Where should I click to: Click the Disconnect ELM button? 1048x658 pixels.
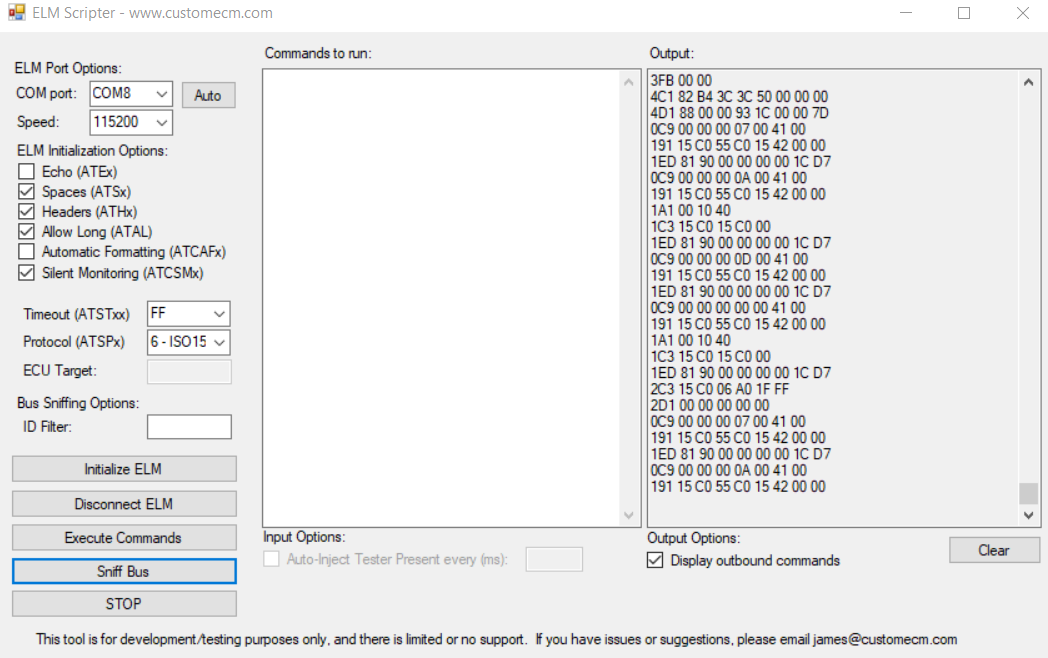click(124, 504)
